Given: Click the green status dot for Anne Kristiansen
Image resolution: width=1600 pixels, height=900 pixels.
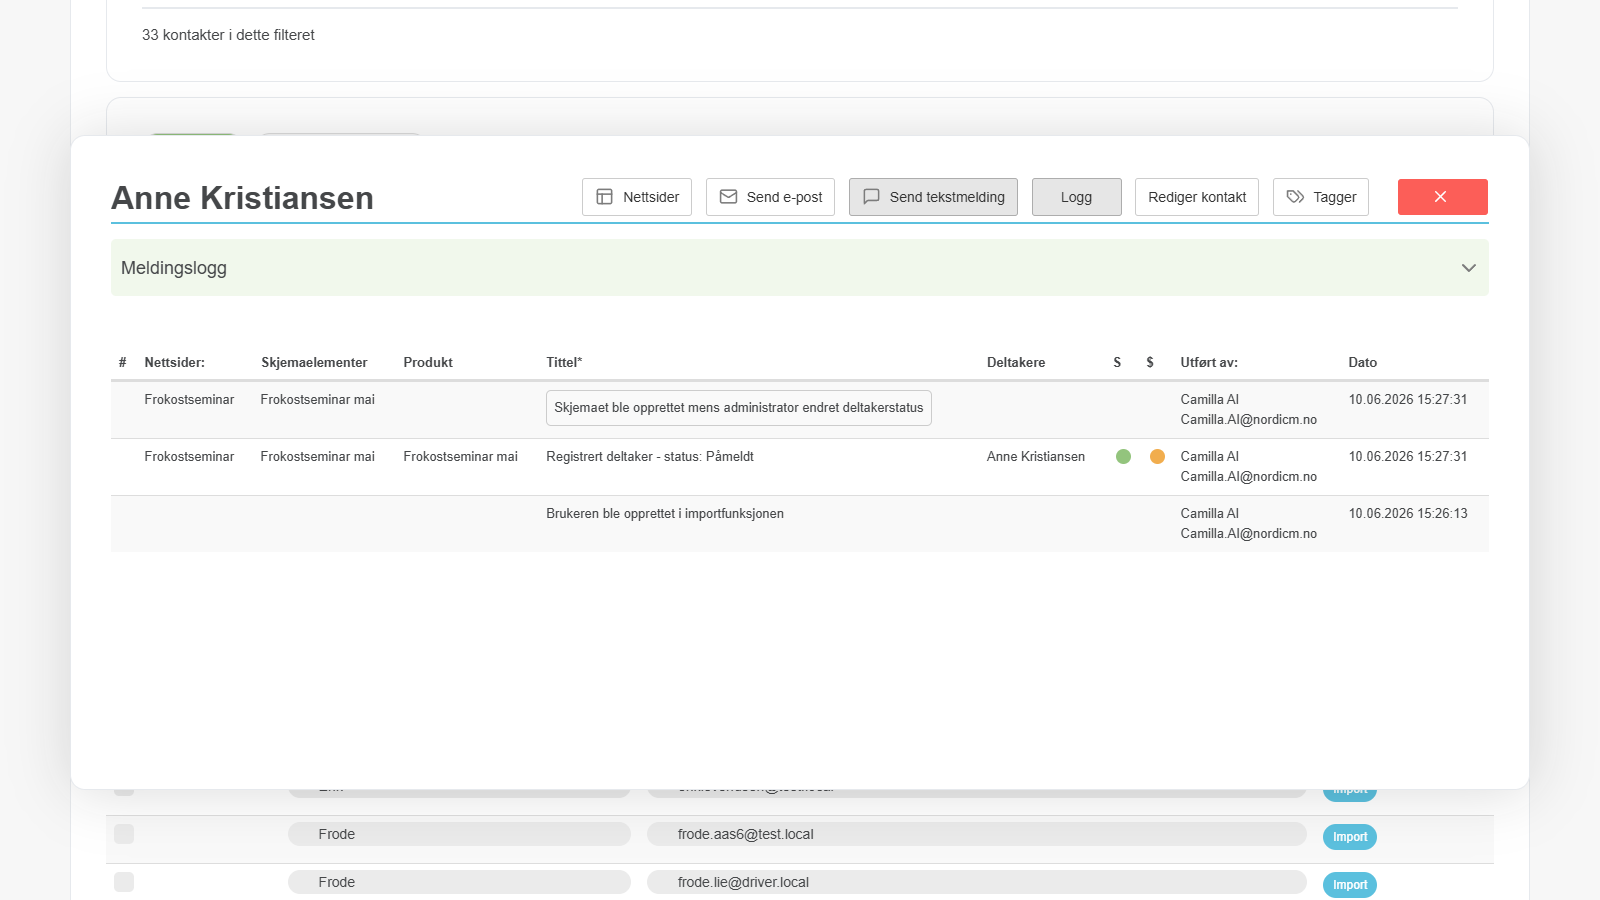Looking at the screenshot, I should point(1123,457).
